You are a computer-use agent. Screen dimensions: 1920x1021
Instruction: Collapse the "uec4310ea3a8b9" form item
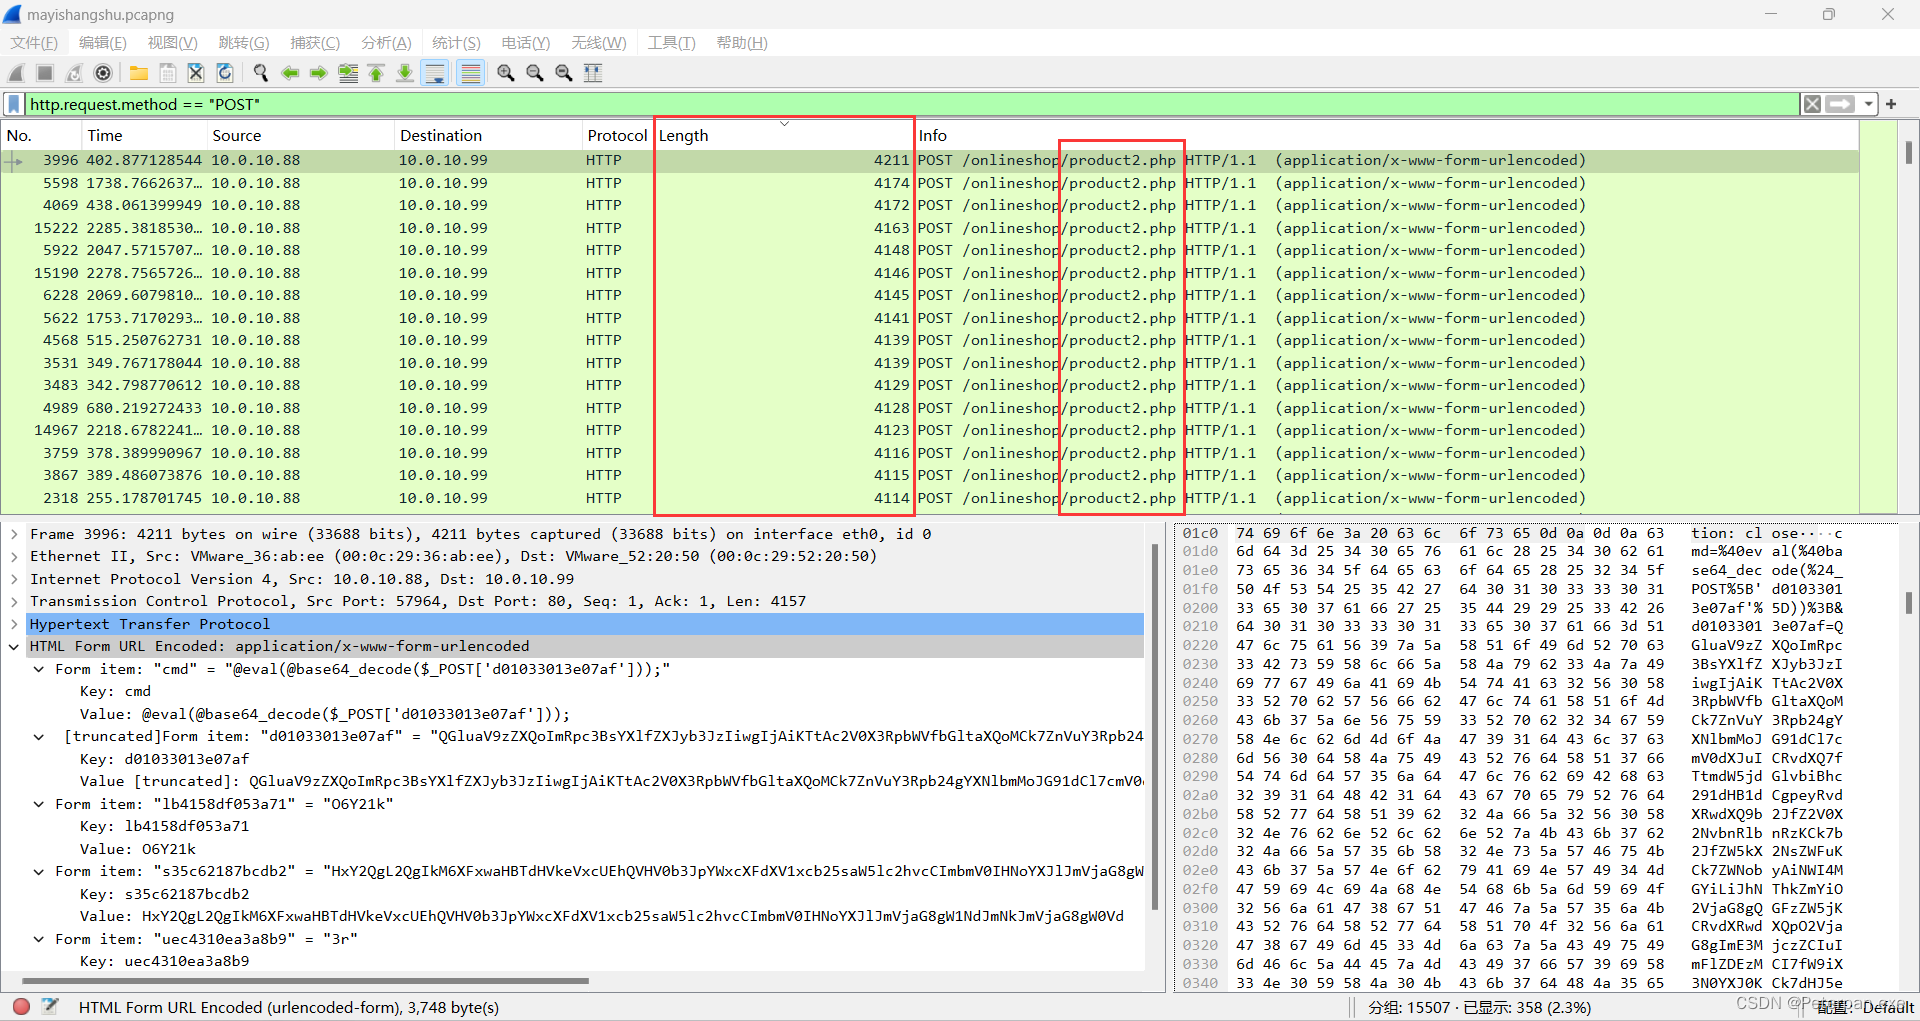coord(39,939)
